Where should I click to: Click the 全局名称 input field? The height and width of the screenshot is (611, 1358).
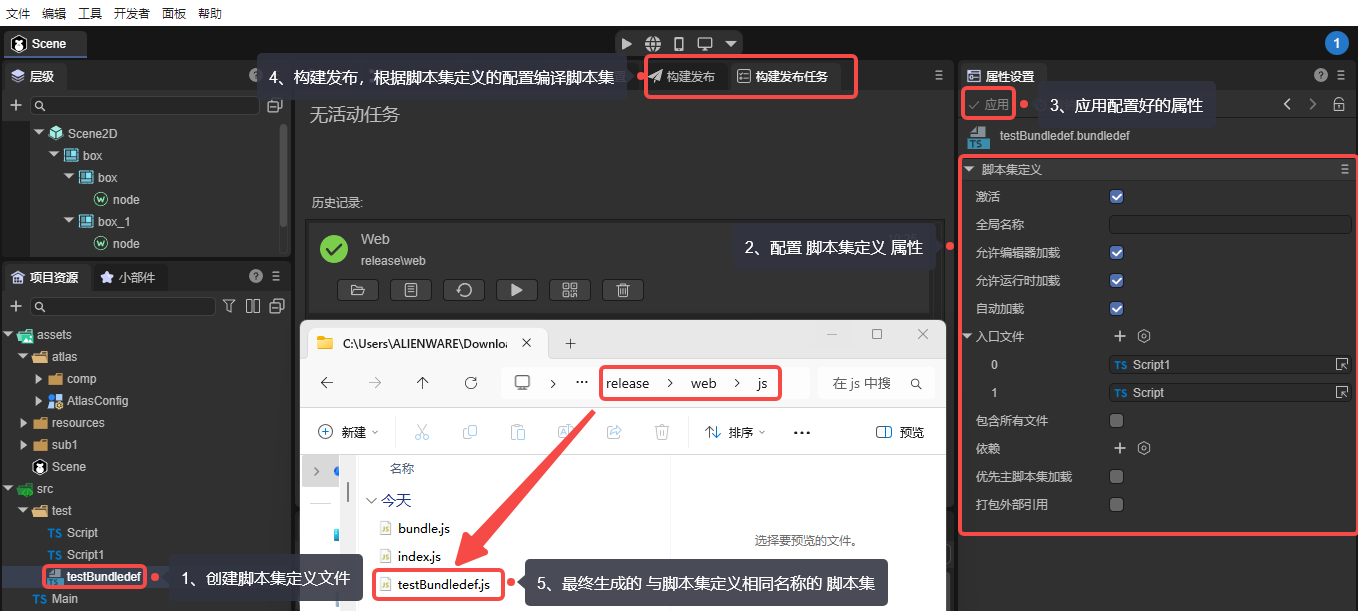tap(1229, 225)
